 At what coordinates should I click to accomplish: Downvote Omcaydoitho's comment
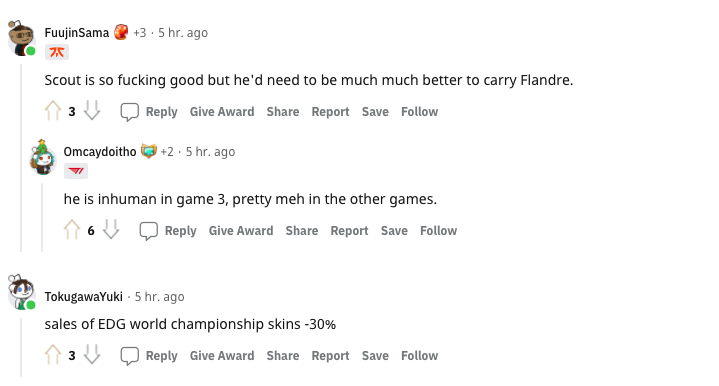111,230
